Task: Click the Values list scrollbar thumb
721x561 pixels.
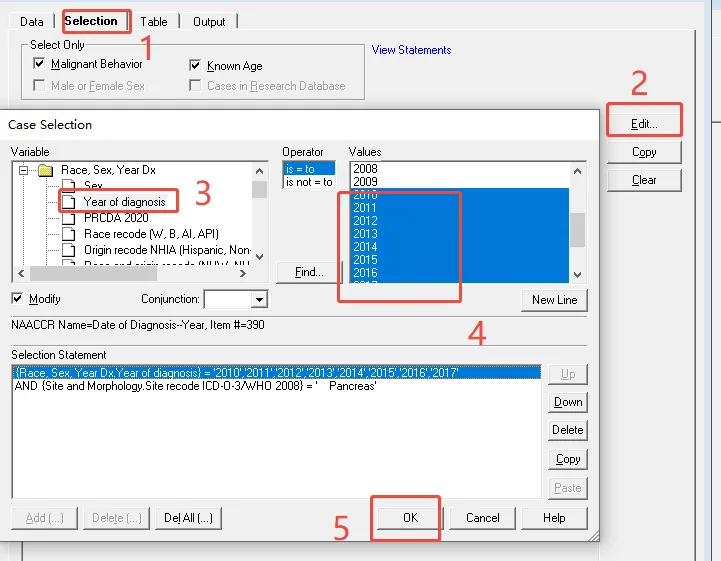Action: pos(578,230)
